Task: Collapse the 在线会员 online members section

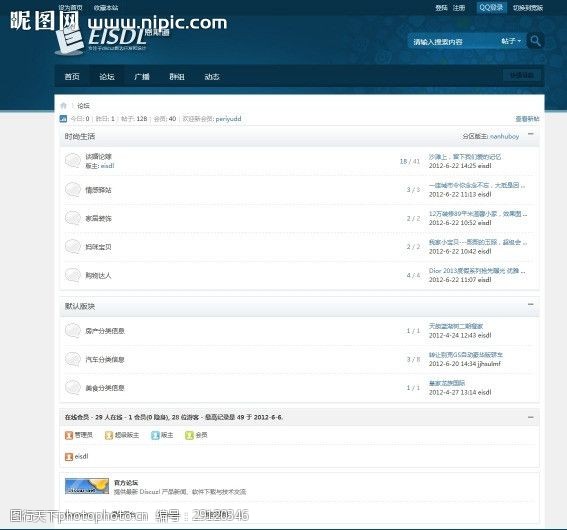Action: coord(530,417)
